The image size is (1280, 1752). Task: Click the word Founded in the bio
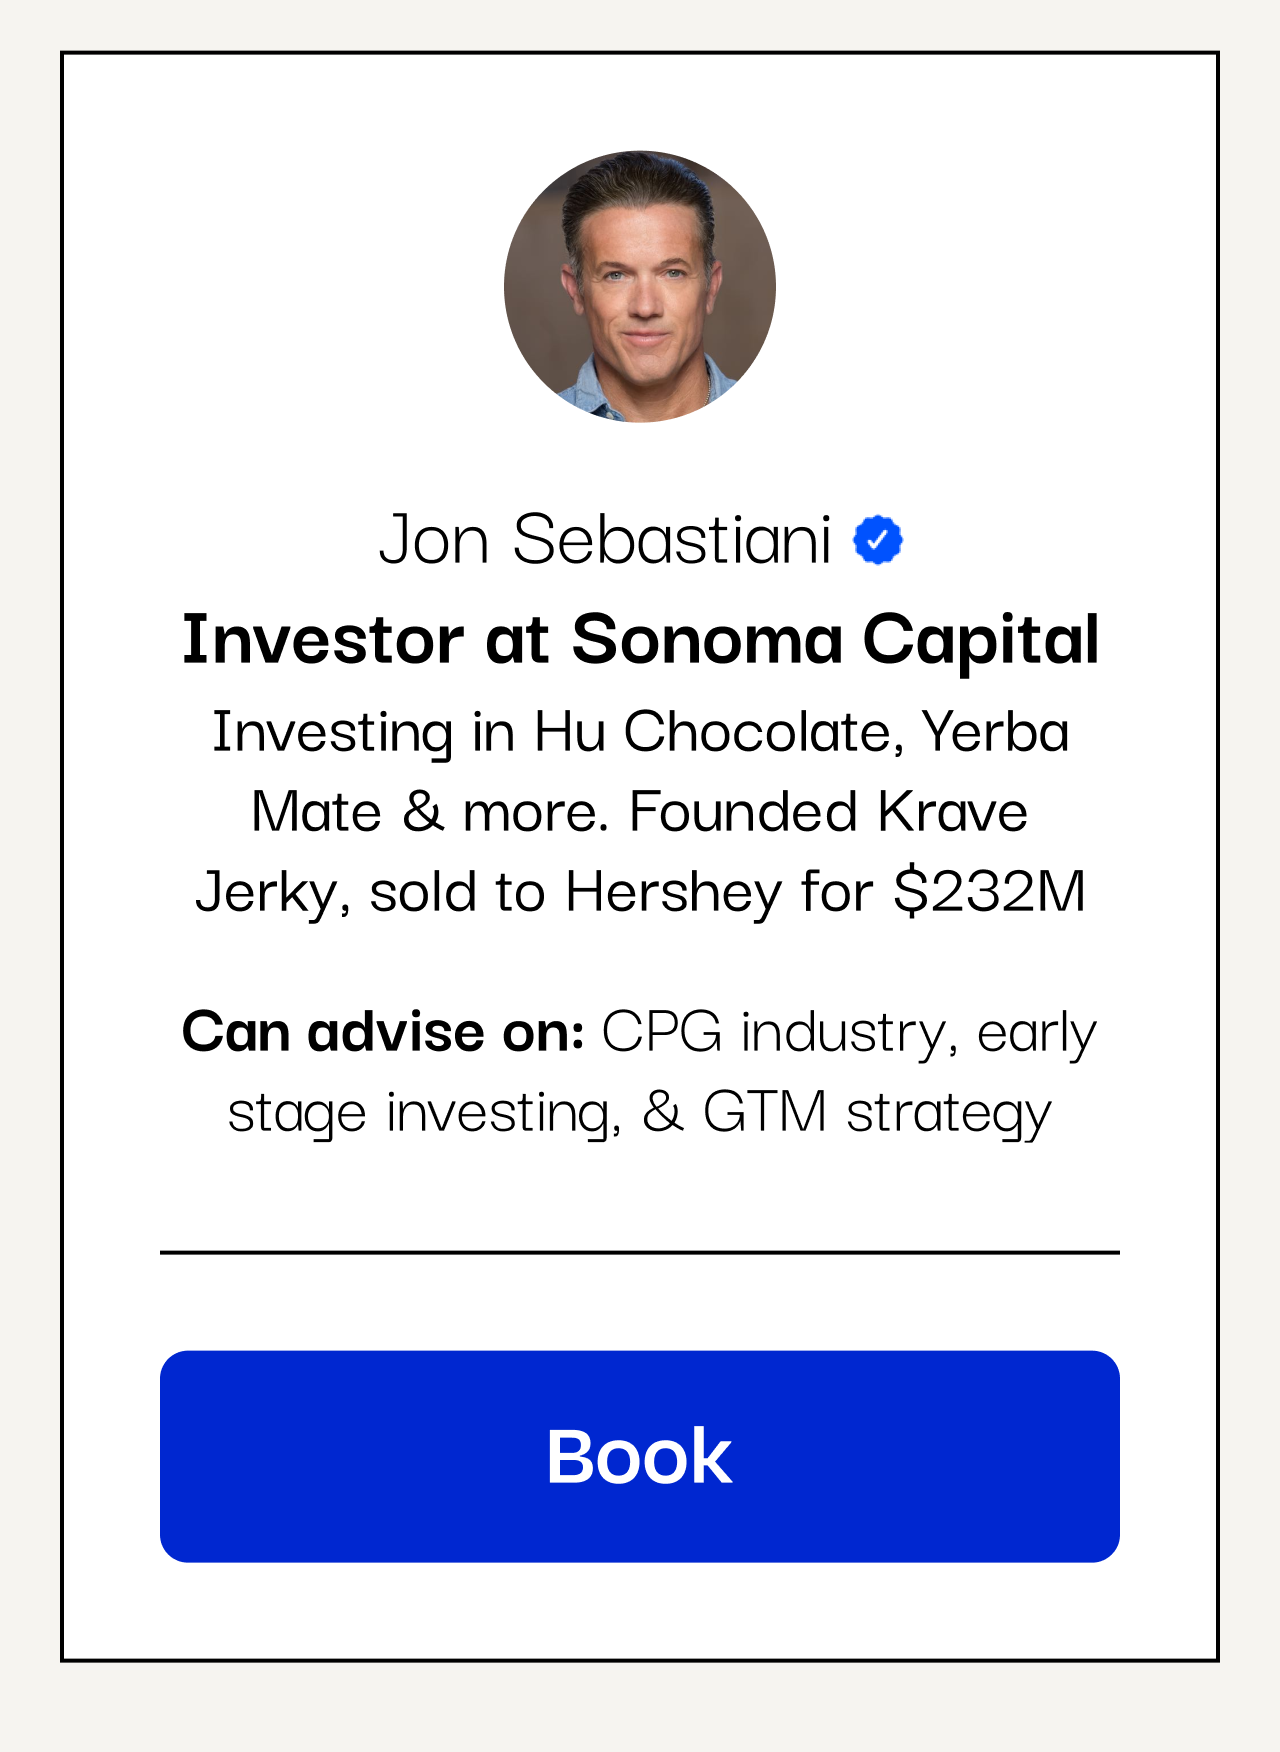pos(744,811)
